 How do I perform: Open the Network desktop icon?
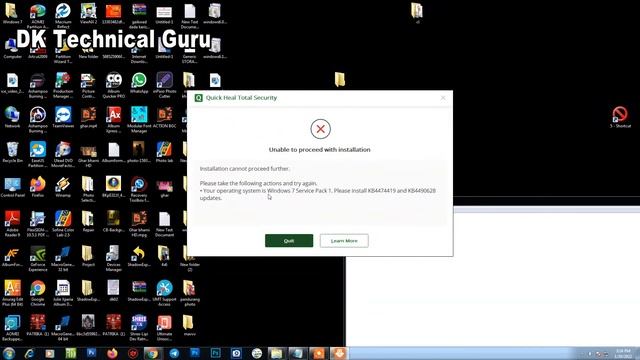12,118
